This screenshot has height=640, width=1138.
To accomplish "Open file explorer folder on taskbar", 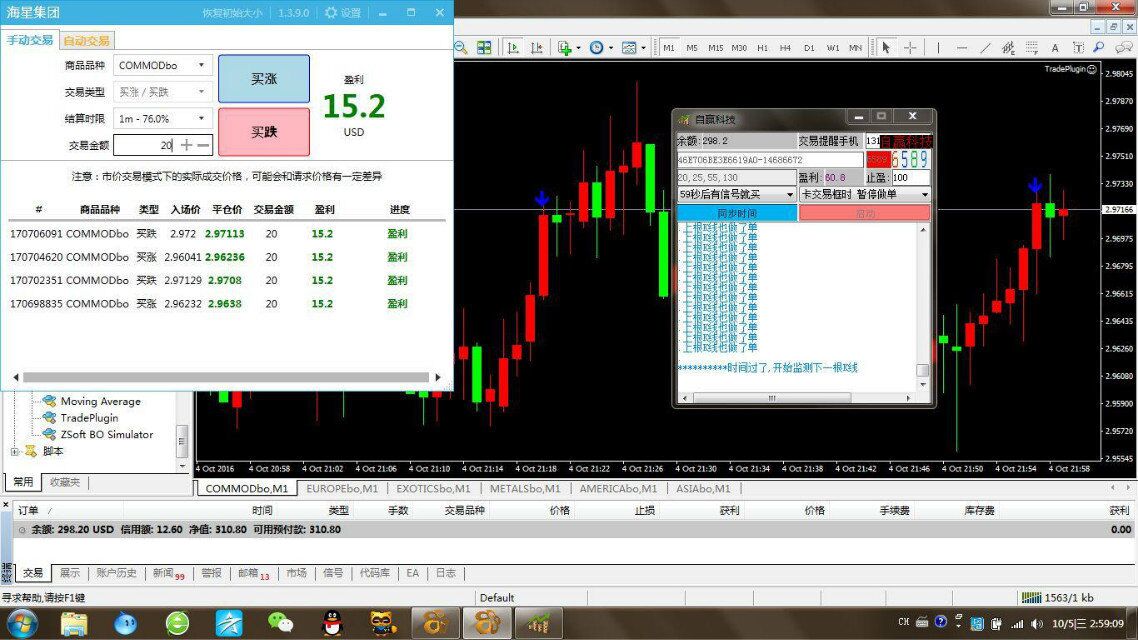I will click(74, 623).
